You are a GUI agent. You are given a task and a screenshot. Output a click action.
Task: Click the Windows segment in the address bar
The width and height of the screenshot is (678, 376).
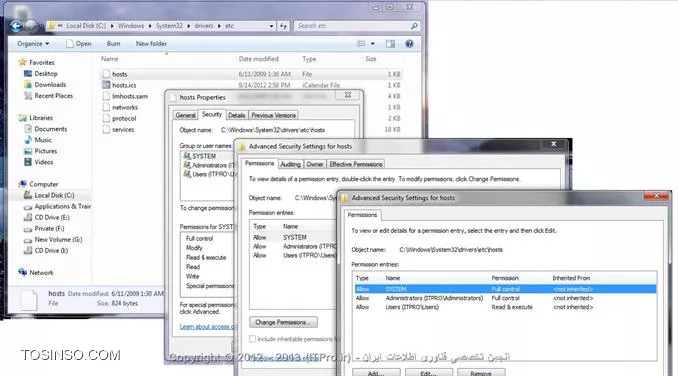(x=131, y=26)
